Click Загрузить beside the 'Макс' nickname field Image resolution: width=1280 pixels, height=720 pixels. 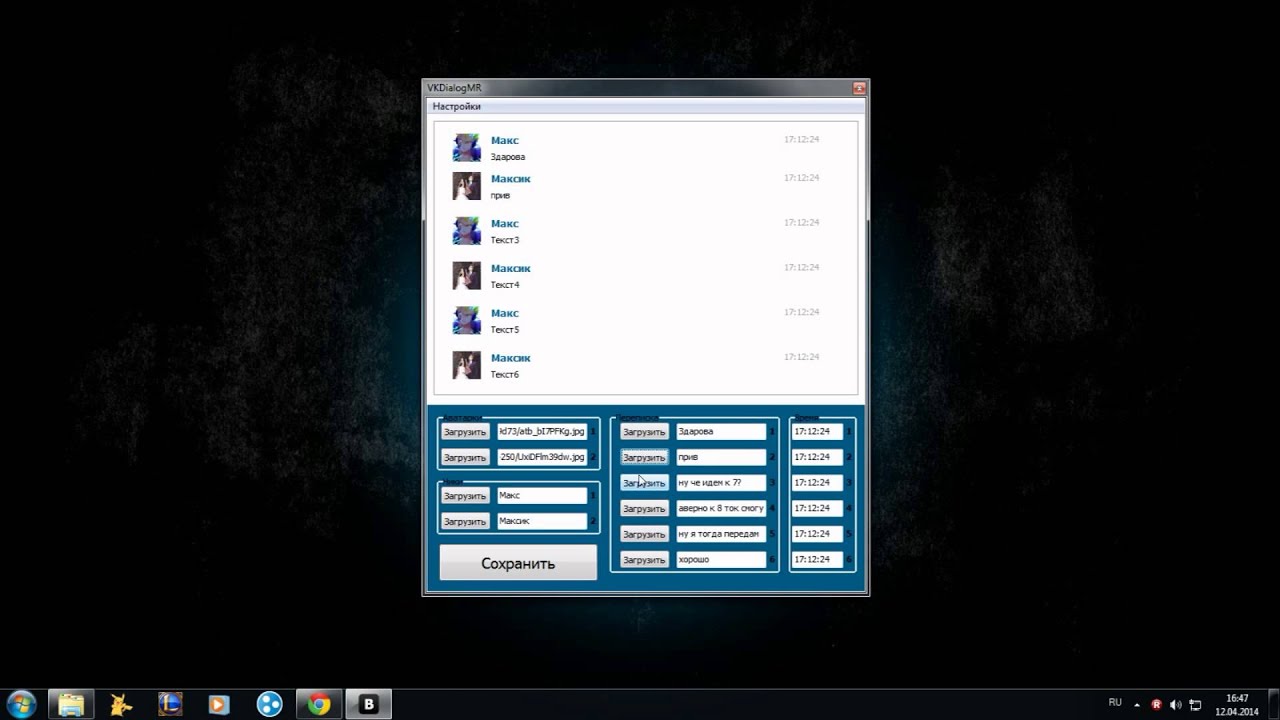(465, 496)
